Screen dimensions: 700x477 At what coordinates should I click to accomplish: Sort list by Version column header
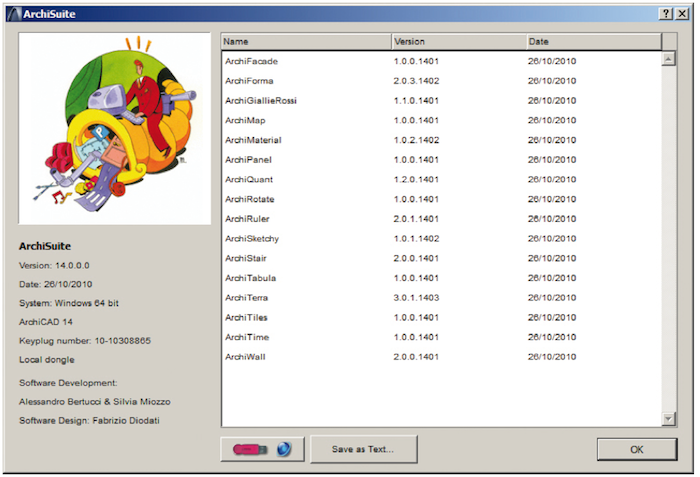tap(459, 42)
